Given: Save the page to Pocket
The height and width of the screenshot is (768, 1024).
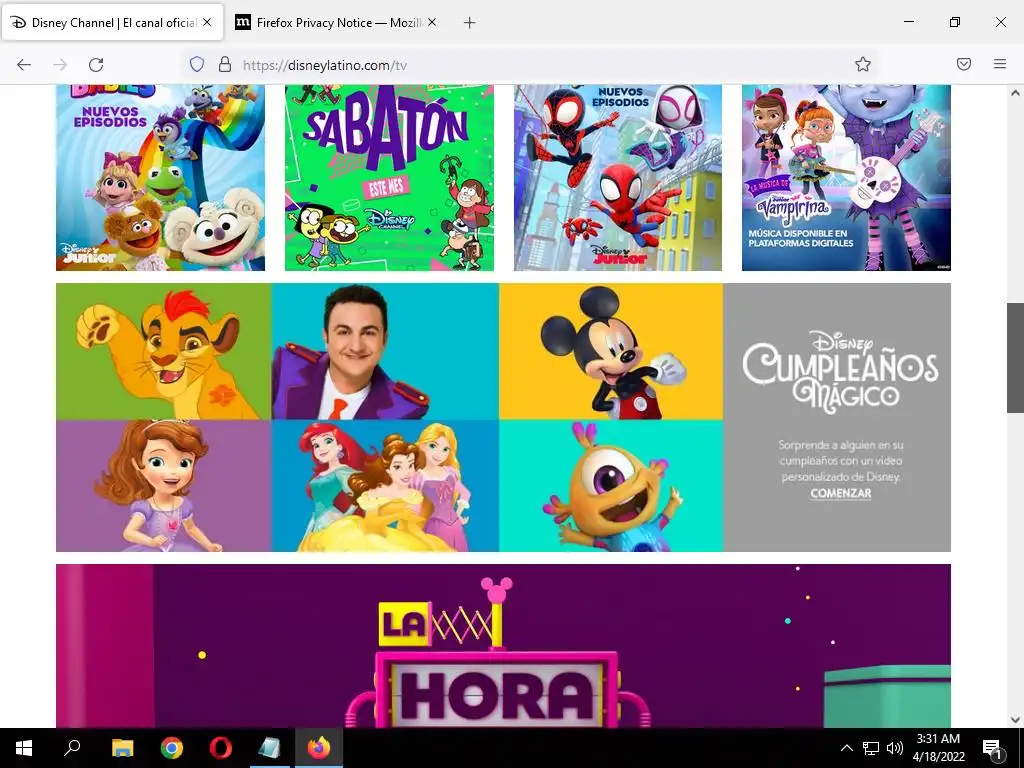Looking at the screenshot, I should coord(964,64).
